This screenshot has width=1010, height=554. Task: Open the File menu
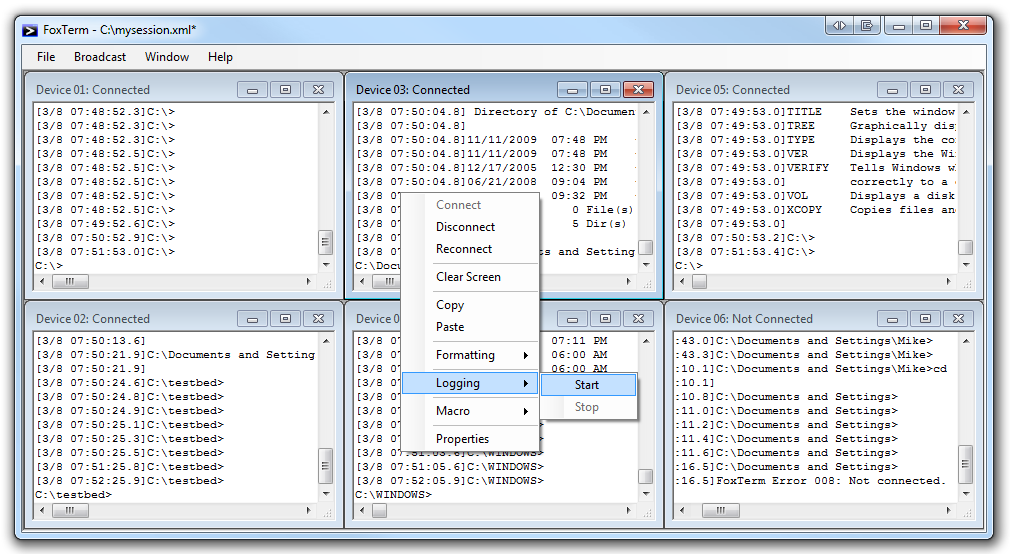pyautogui.click(x=46, y=57)
